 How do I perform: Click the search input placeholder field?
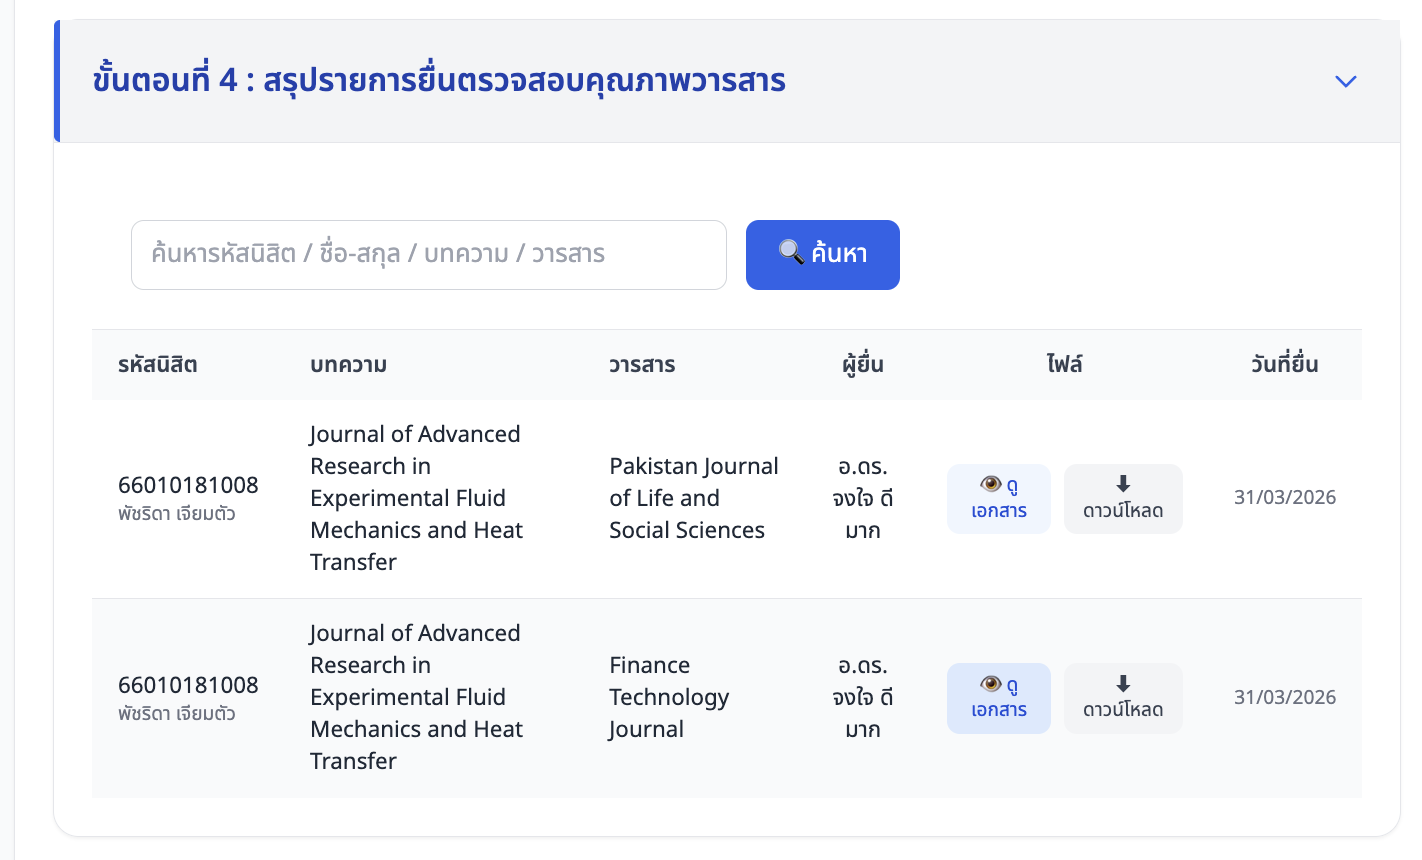point(428,254)
